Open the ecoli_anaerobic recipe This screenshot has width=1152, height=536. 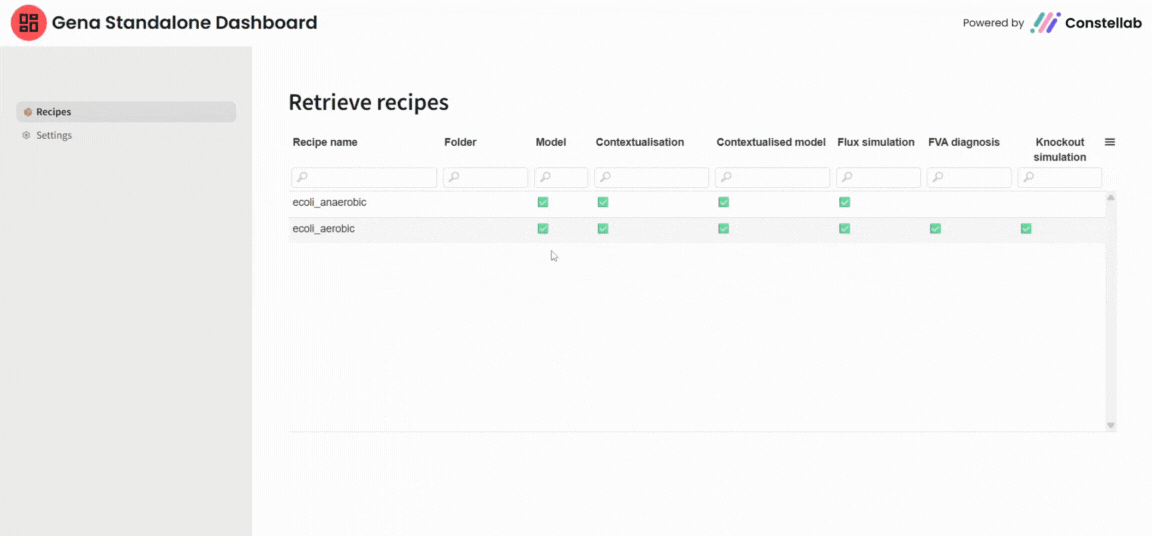330,202
